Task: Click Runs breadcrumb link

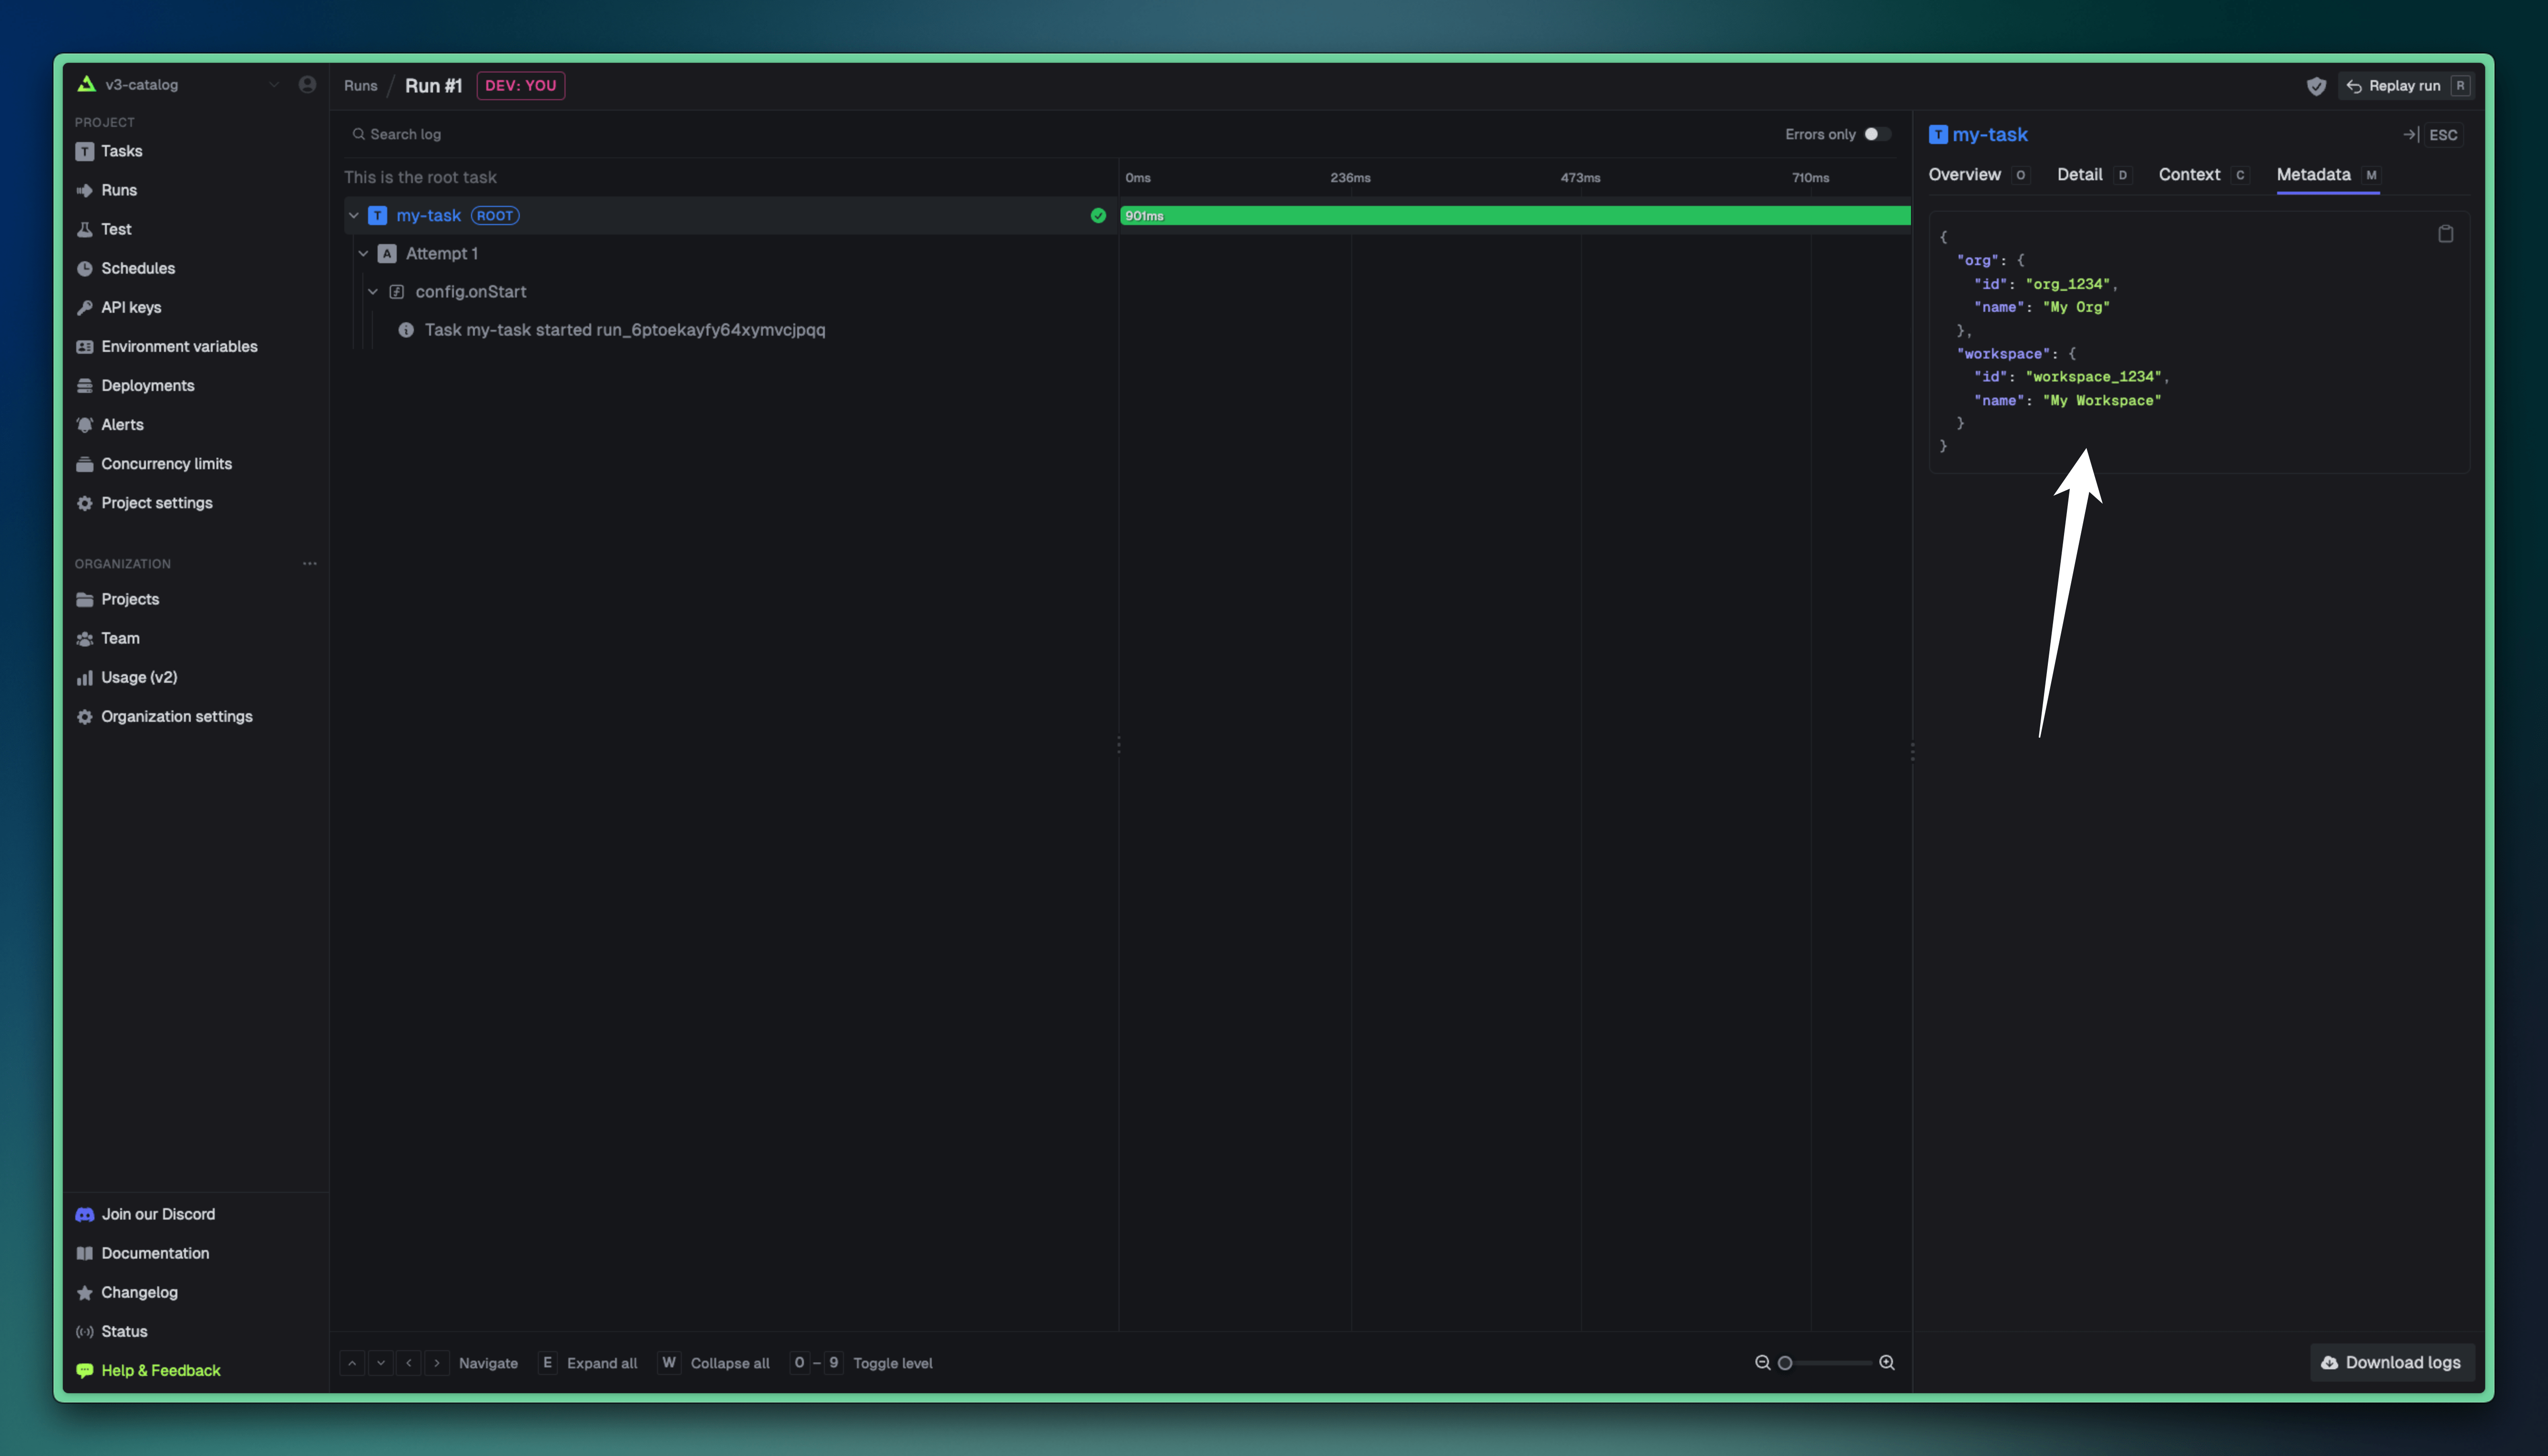Action: click(x=361, y=86)
